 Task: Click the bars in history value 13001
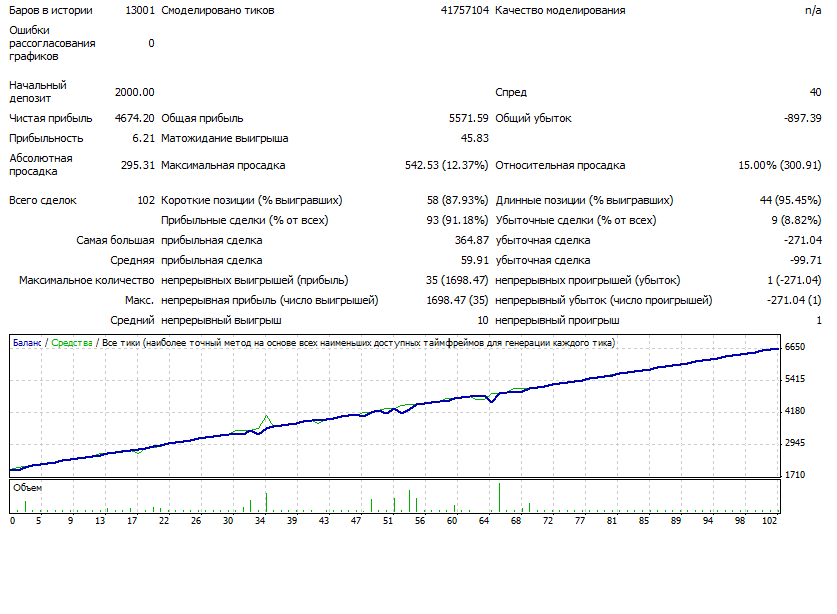[140, 10]
